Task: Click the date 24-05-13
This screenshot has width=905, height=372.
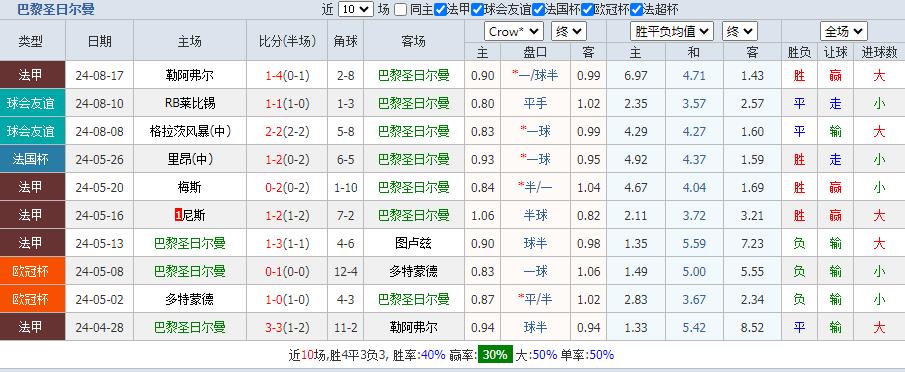Action: pyautogui.click(x=100, y=243)
